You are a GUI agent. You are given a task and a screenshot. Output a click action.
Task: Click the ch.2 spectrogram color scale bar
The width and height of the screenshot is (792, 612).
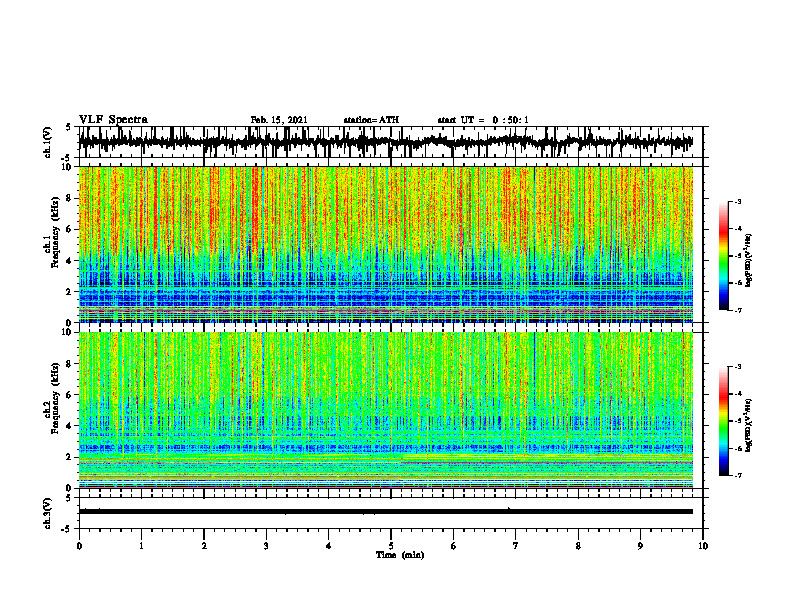click(723, 421)
